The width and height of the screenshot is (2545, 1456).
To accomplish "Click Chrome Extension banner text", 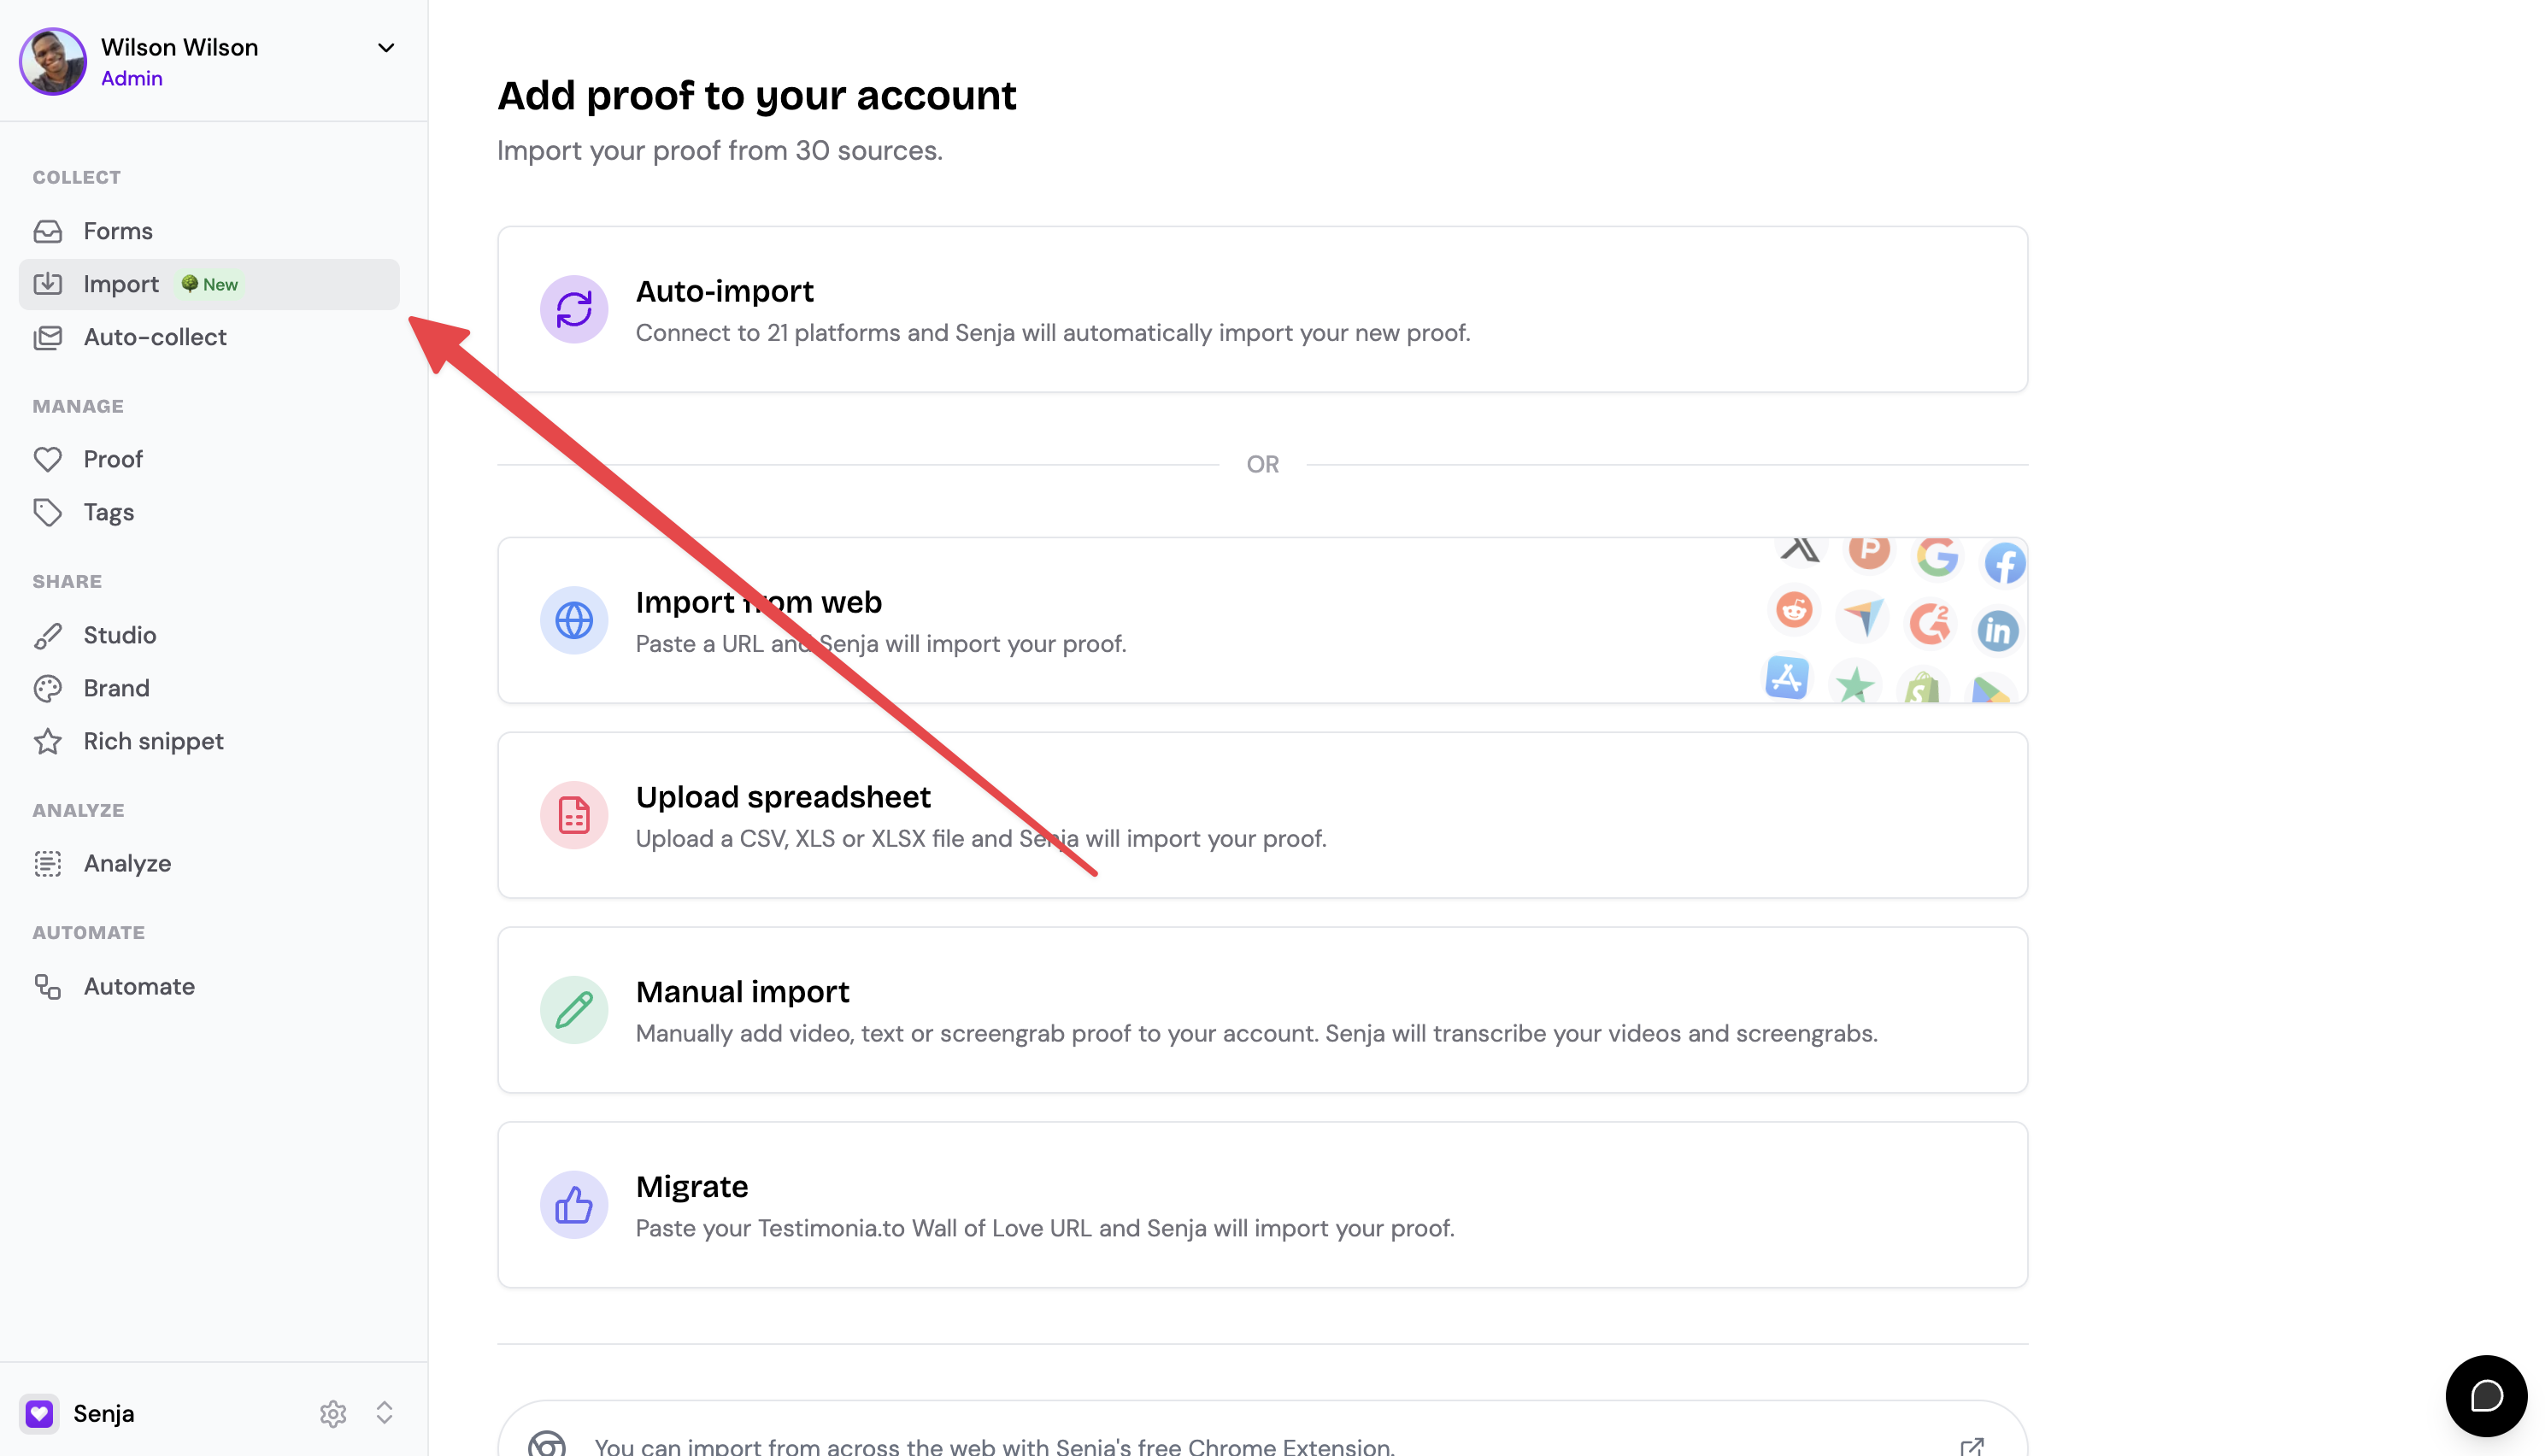I will pos(994,1446).
